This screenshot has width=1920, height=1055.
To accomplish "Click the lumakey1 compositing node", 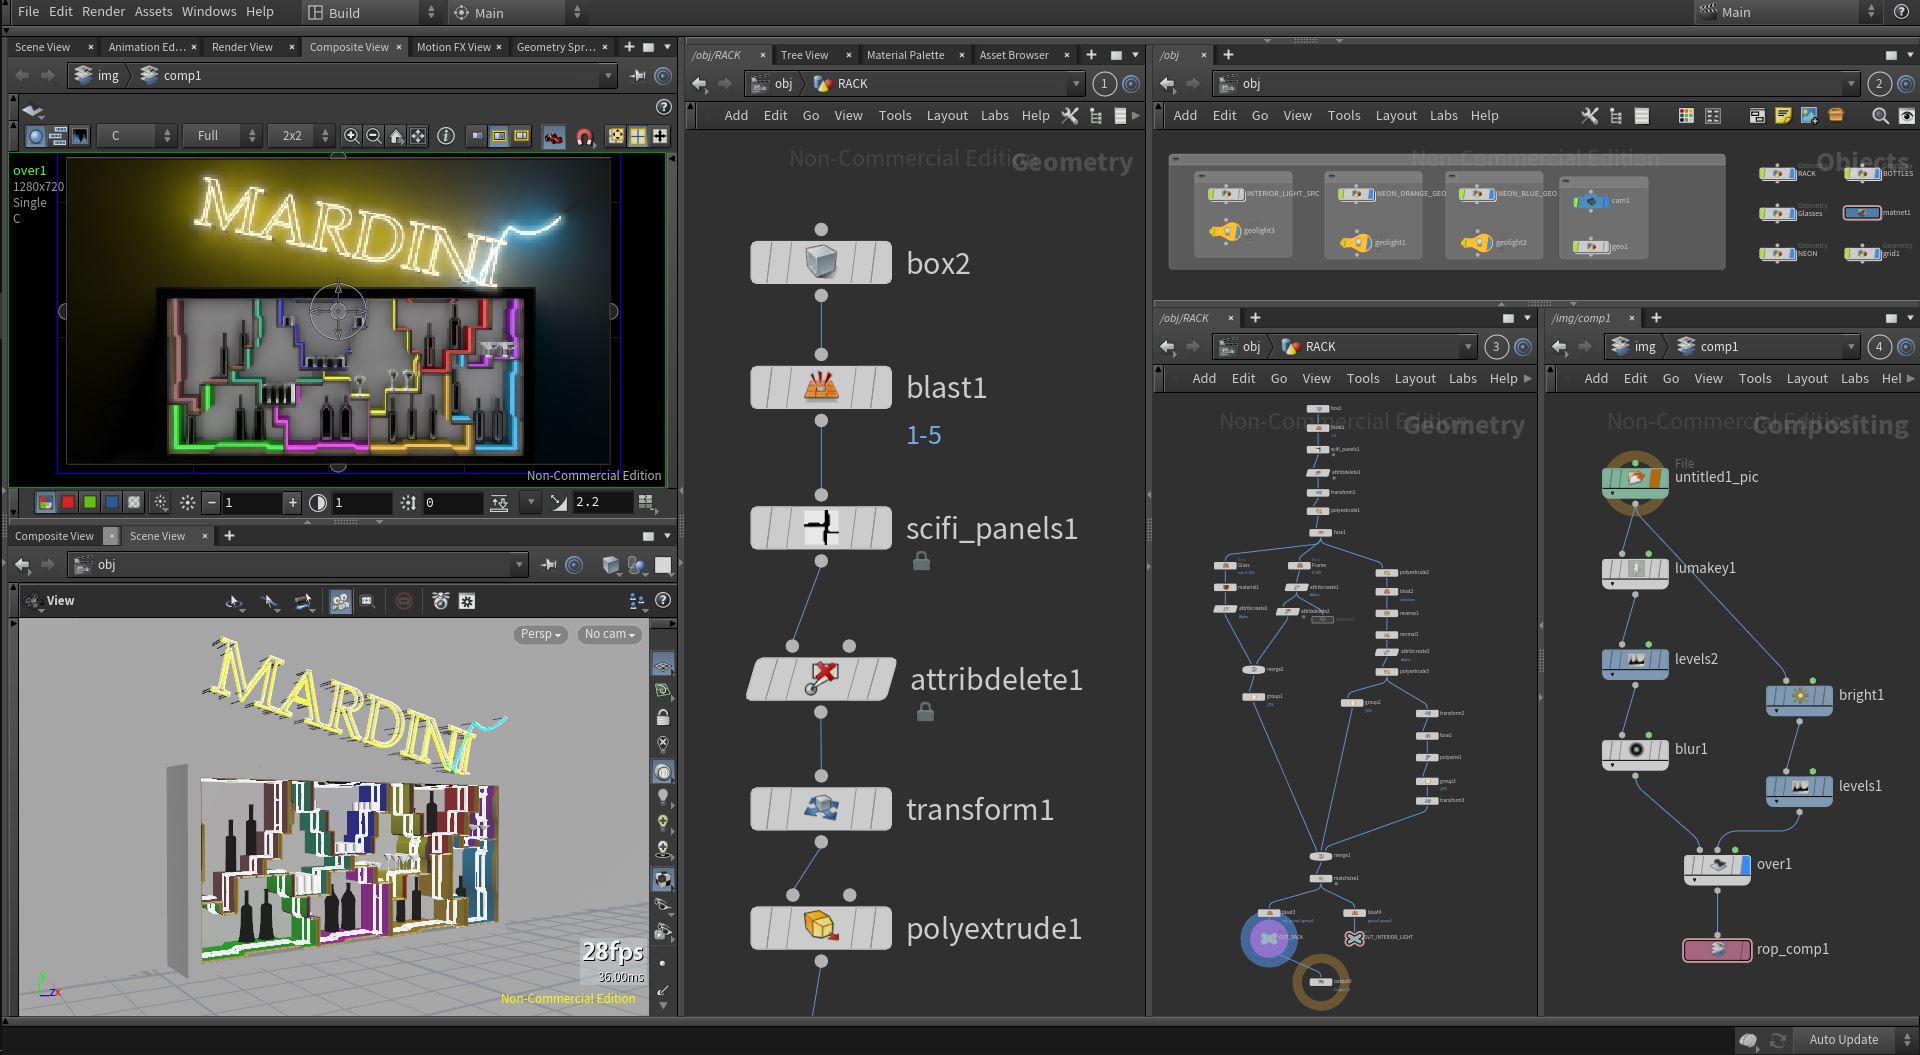I will [1635, 569].
